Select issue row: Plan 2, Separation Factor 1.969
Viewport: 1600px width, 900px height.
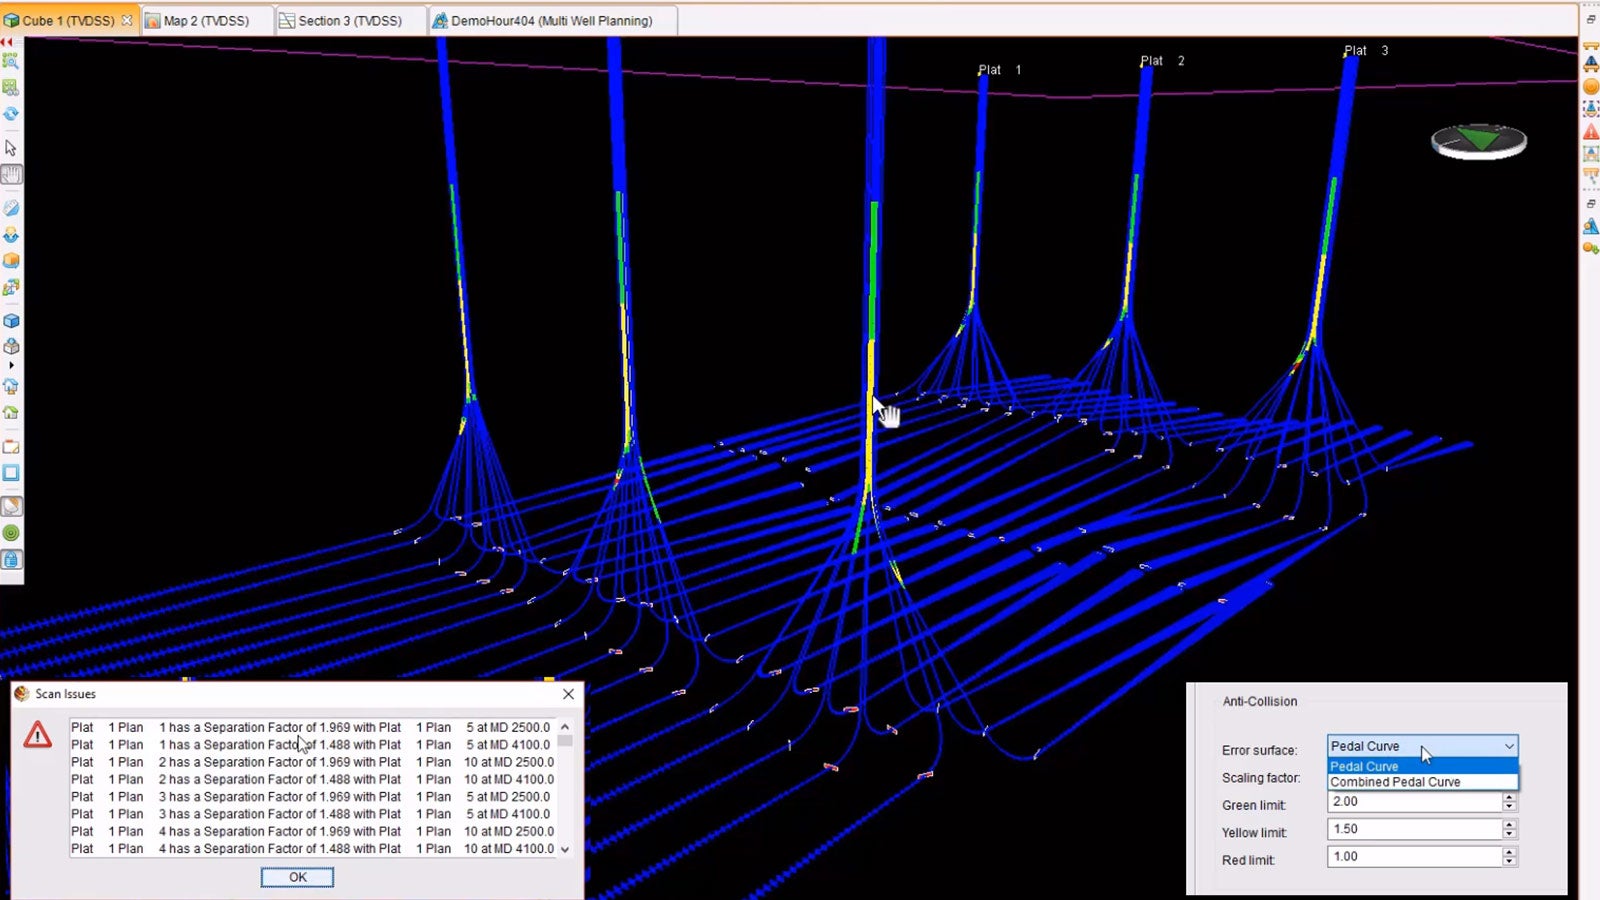(311, 762)
